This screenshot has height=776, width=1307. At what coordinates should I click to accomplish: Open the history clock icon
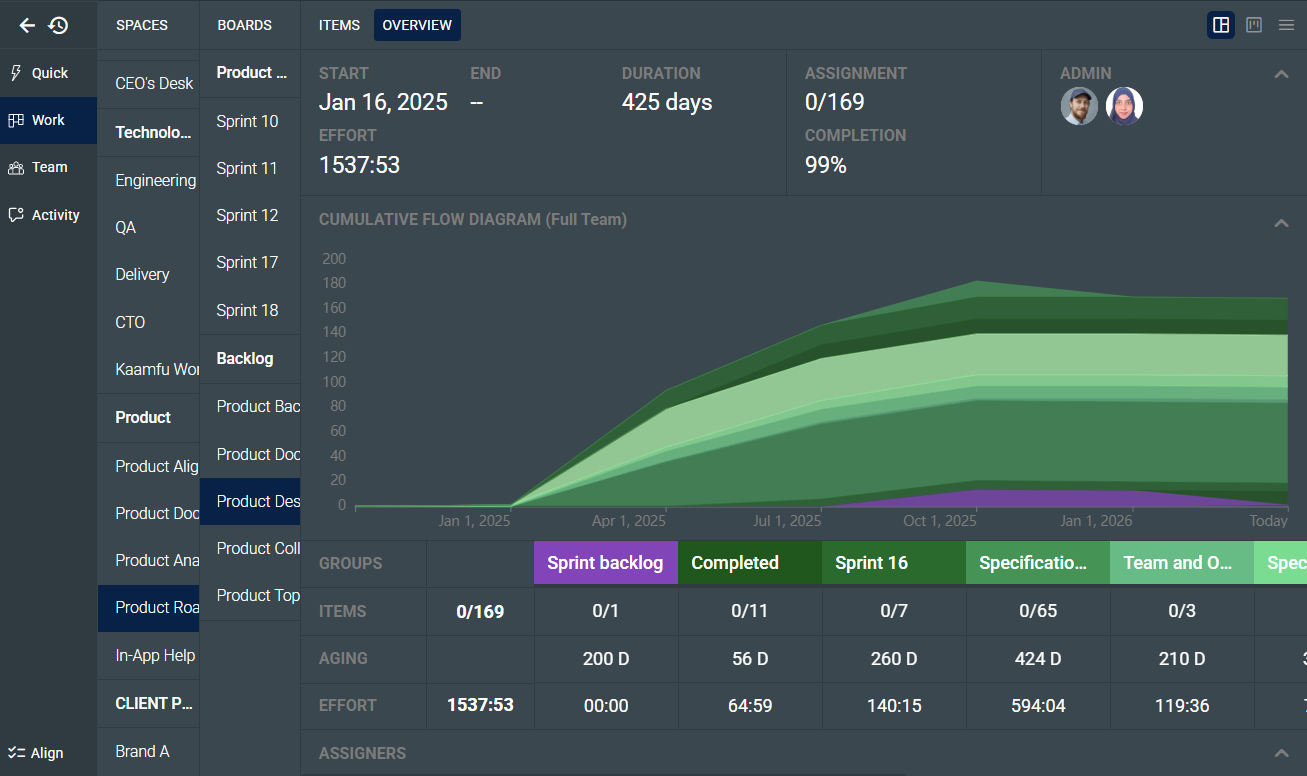(59, 25)
